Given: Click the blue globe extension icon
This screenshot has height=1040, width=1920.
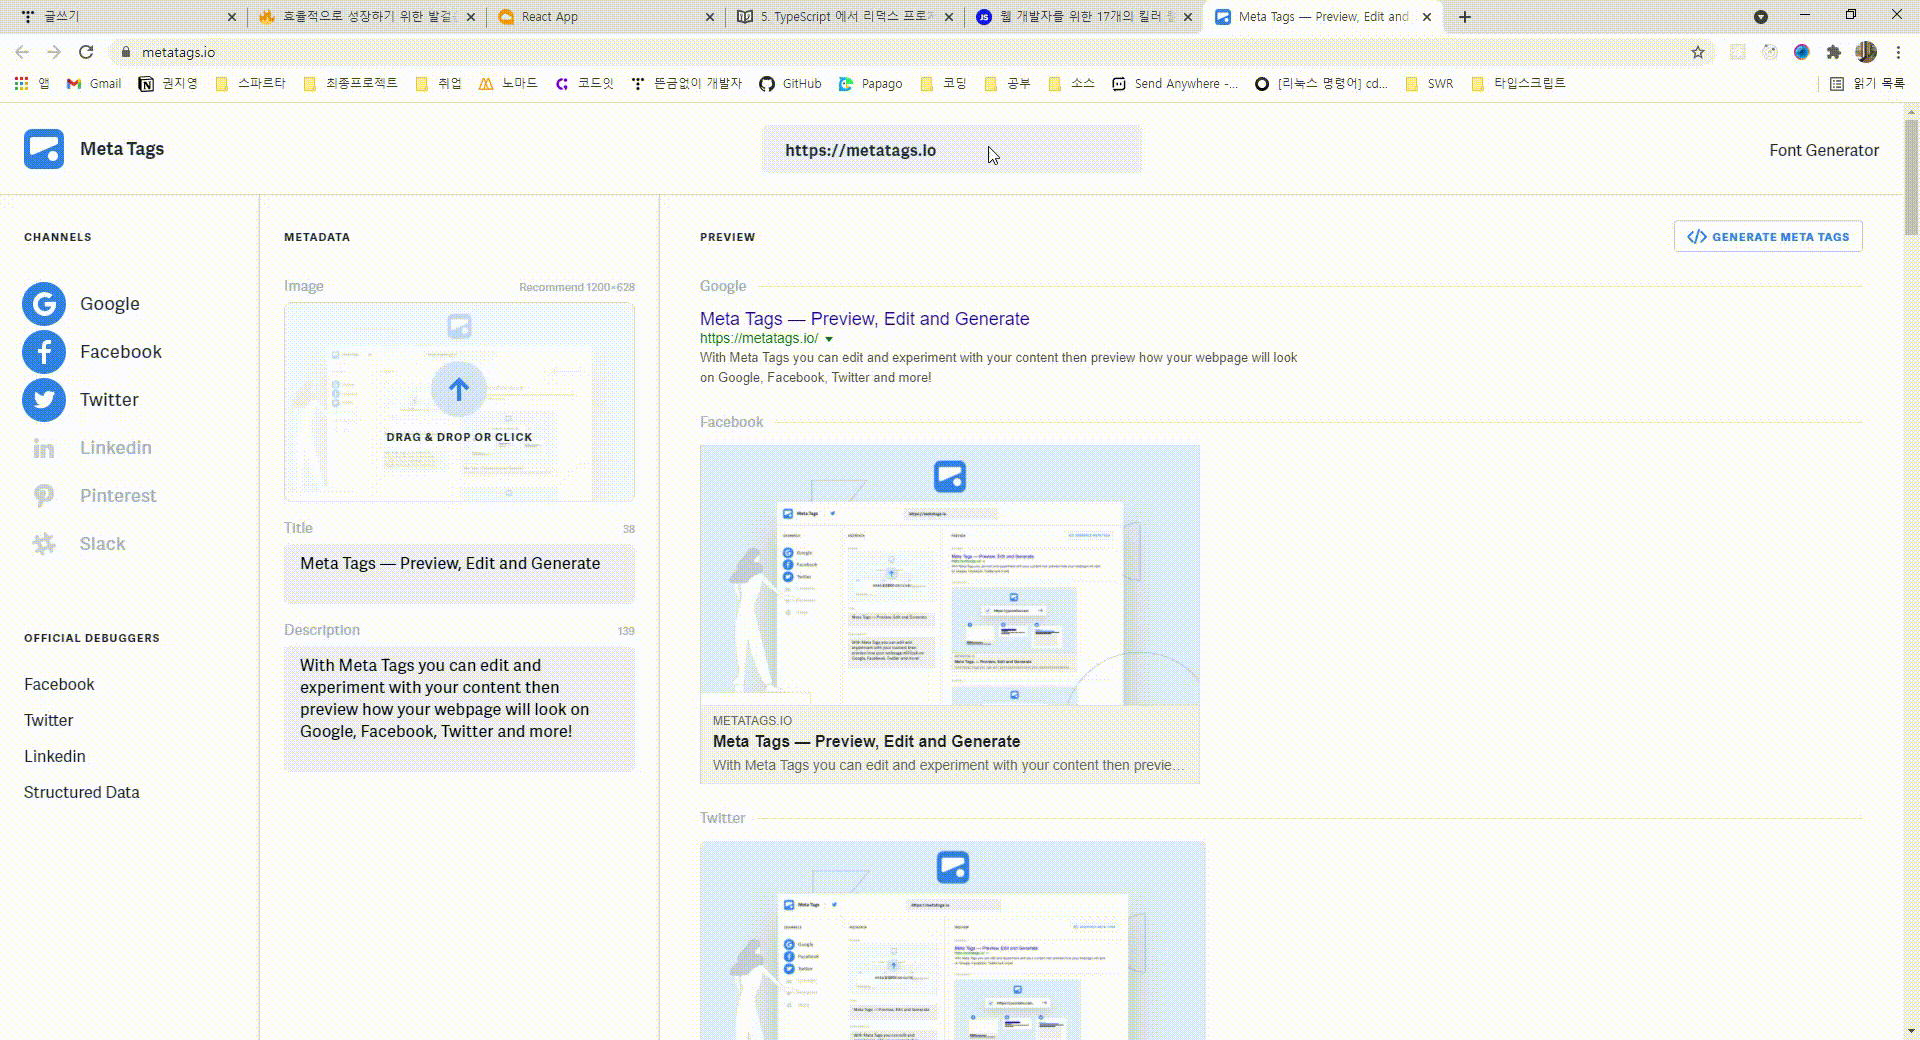Looking at the screenshot, I should [1802, 52].
